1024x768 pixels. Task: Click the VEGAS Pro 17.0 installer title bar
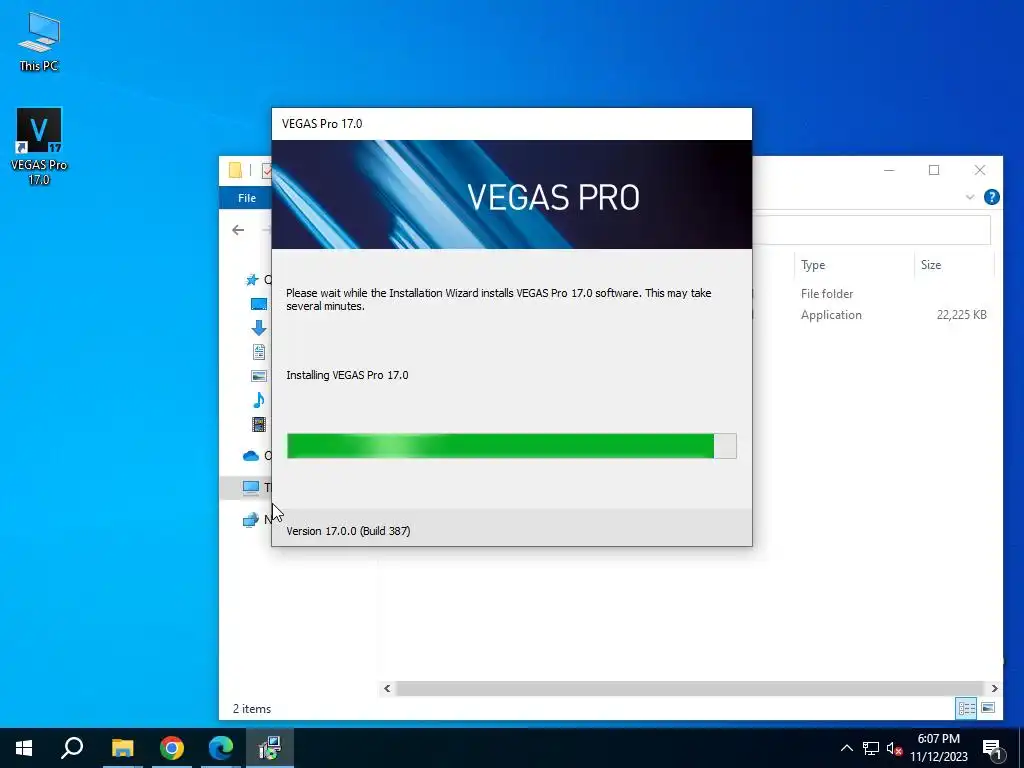click(x=511, y=124)
